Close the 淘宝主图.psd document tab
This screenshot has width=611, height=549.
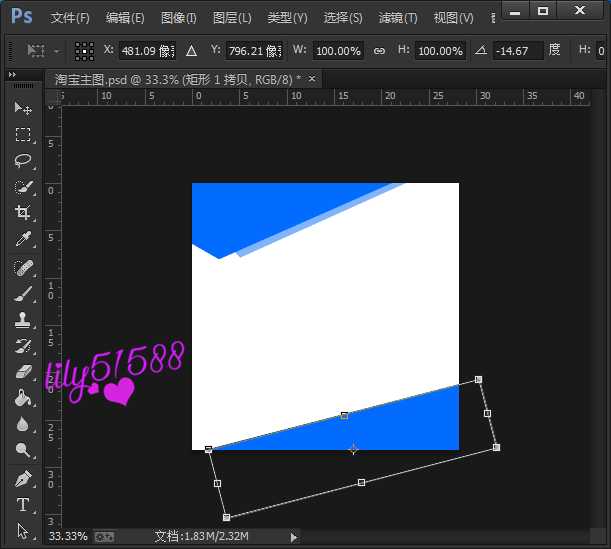coord(312,78)
